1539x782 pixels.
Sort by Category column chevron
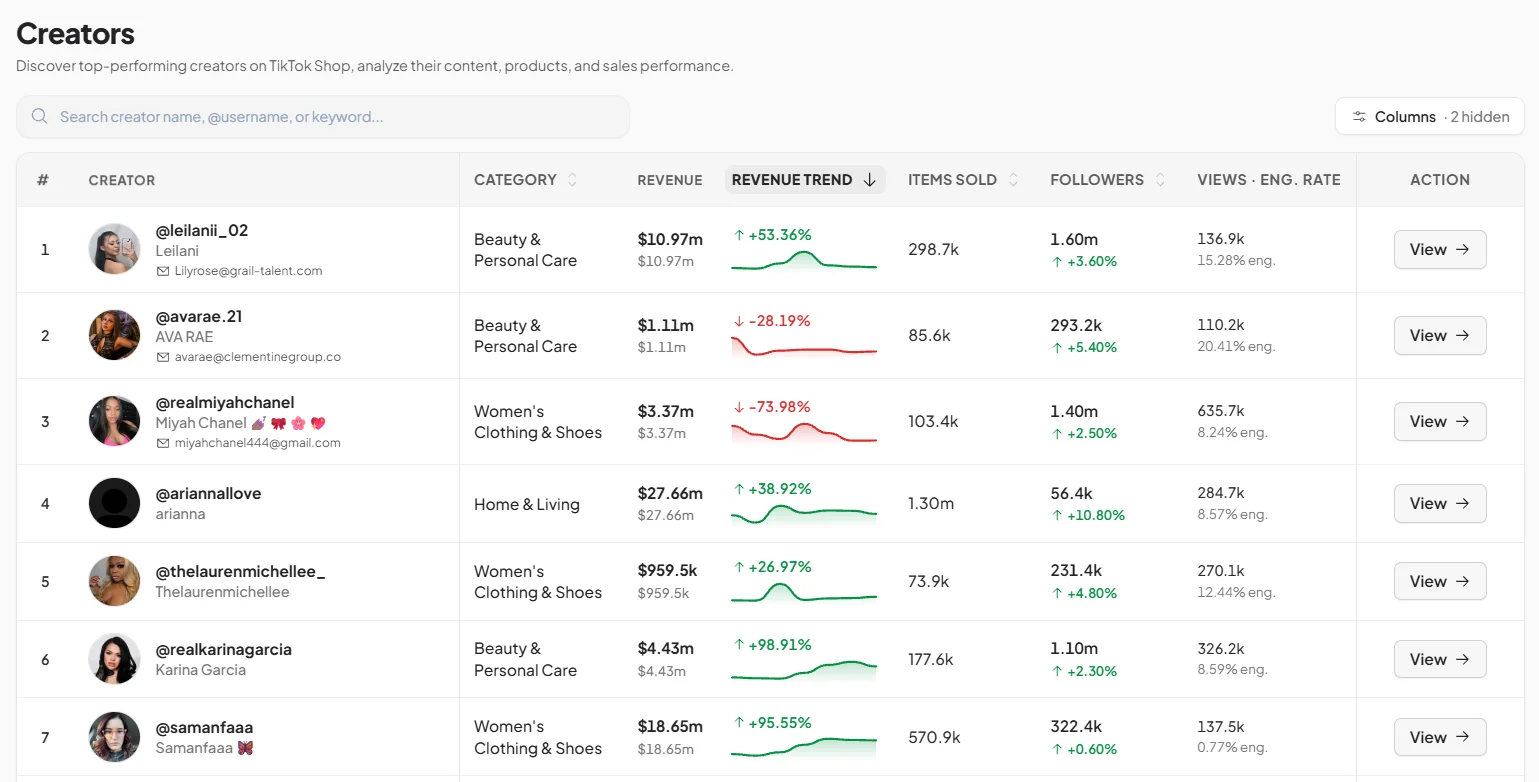[573, 180]
